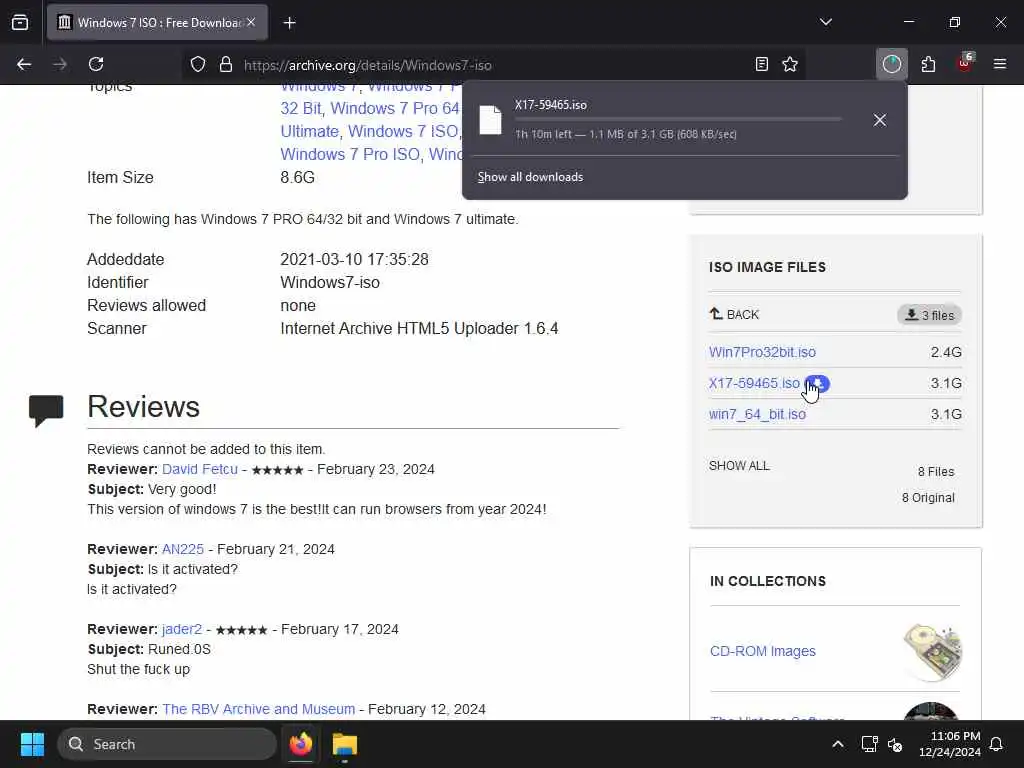Reload the current page
1024x768 pixels.
click(x=96, y=64)
